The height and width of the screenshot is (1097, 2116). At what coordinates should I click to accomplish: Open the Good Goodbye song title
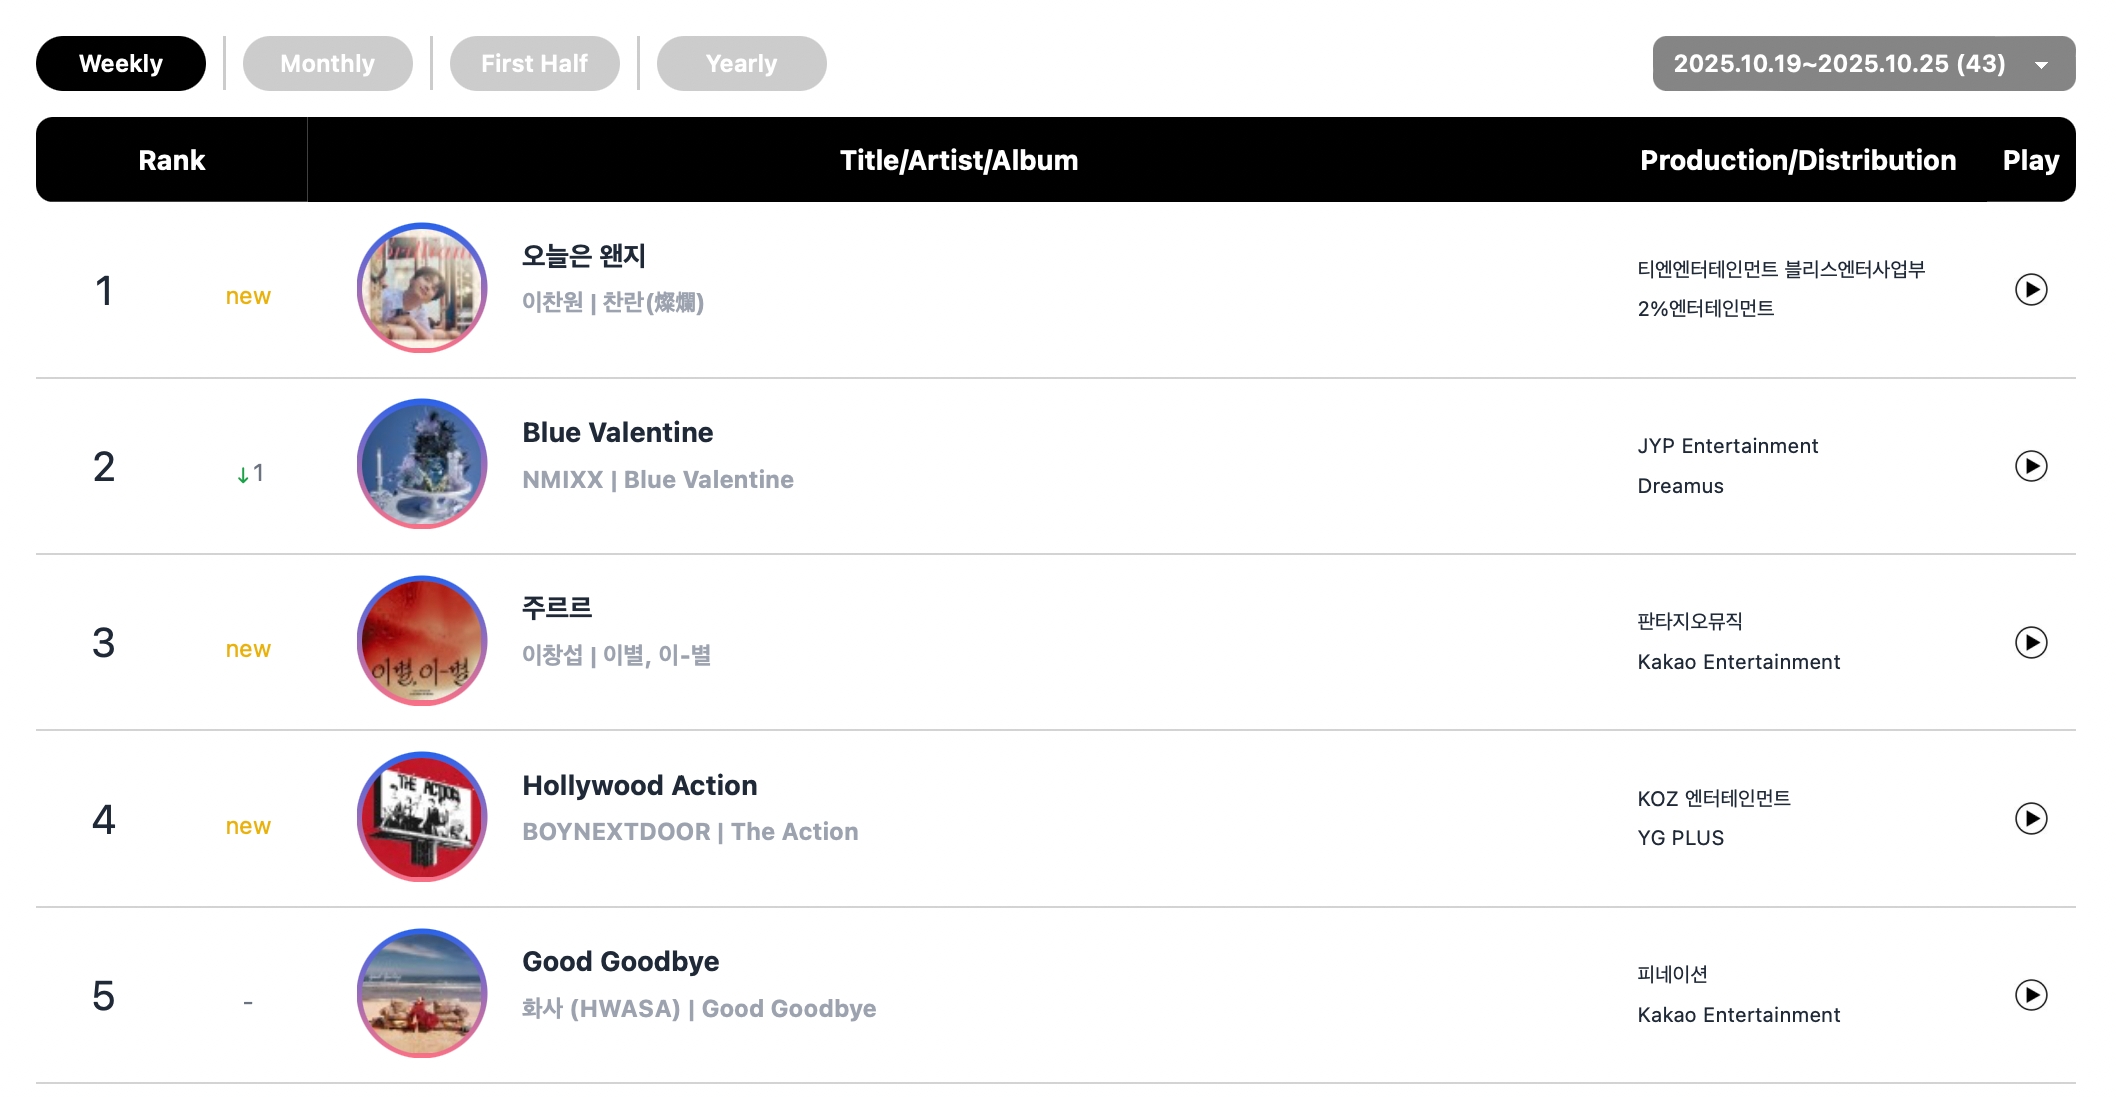[x=620, y=962]
